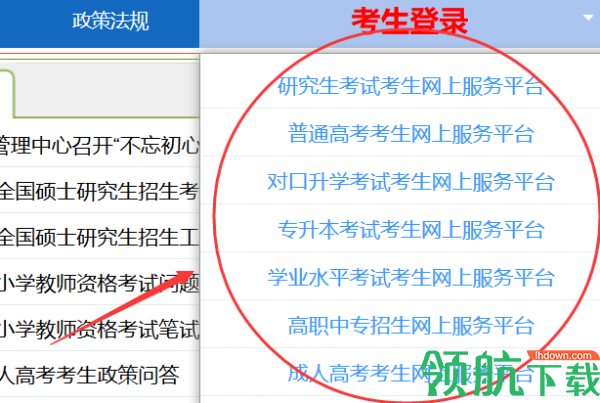Expand the dropdown arrow beside 考生登录

tap(588, 17)
